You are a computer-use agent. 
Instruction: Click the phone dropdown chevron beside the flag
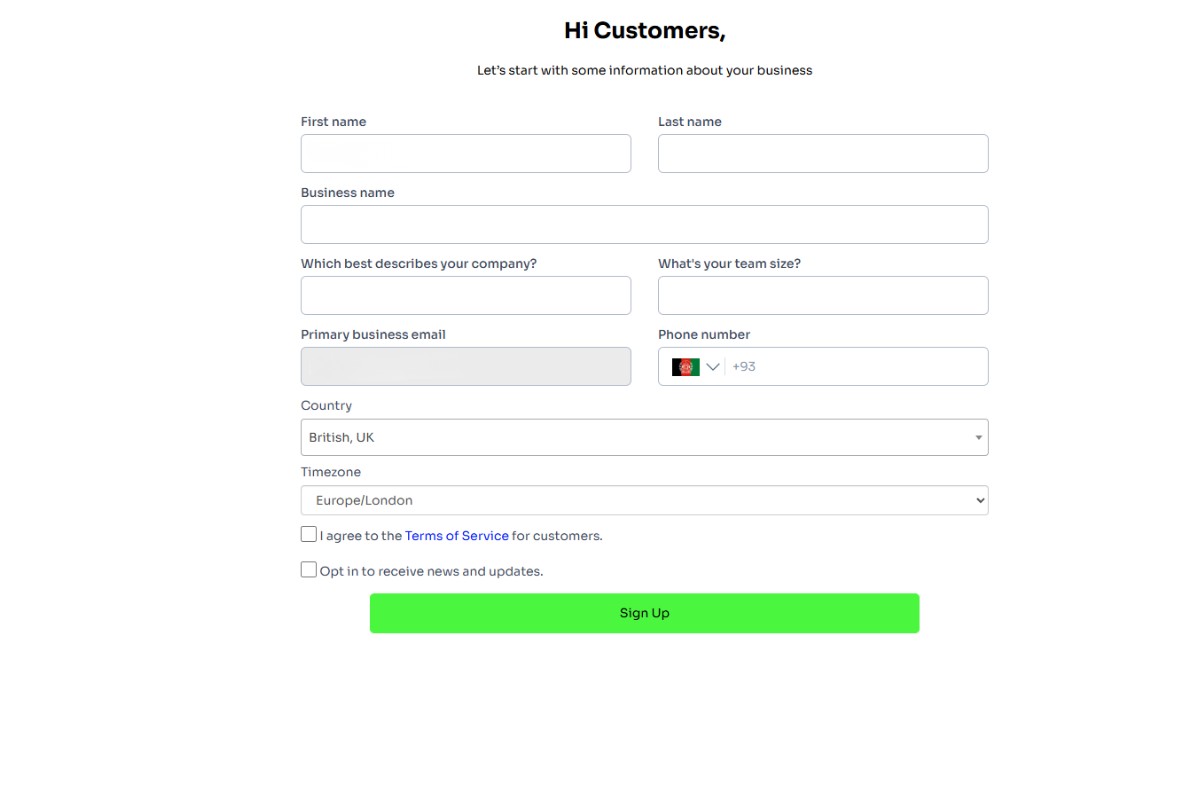(x=713, y=366)
